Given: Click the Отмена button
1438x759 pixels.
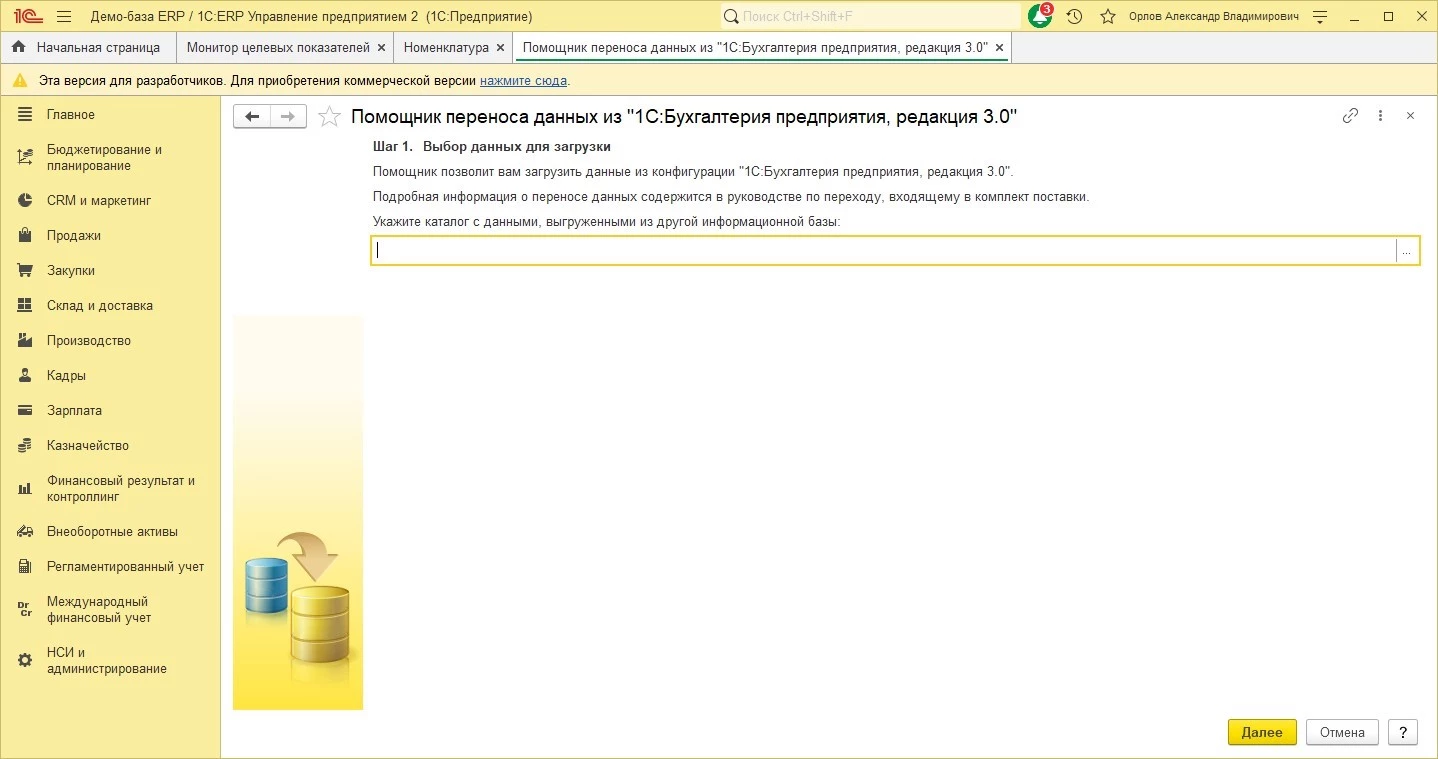Looking at the screenshot, I should click(1342, 732).
